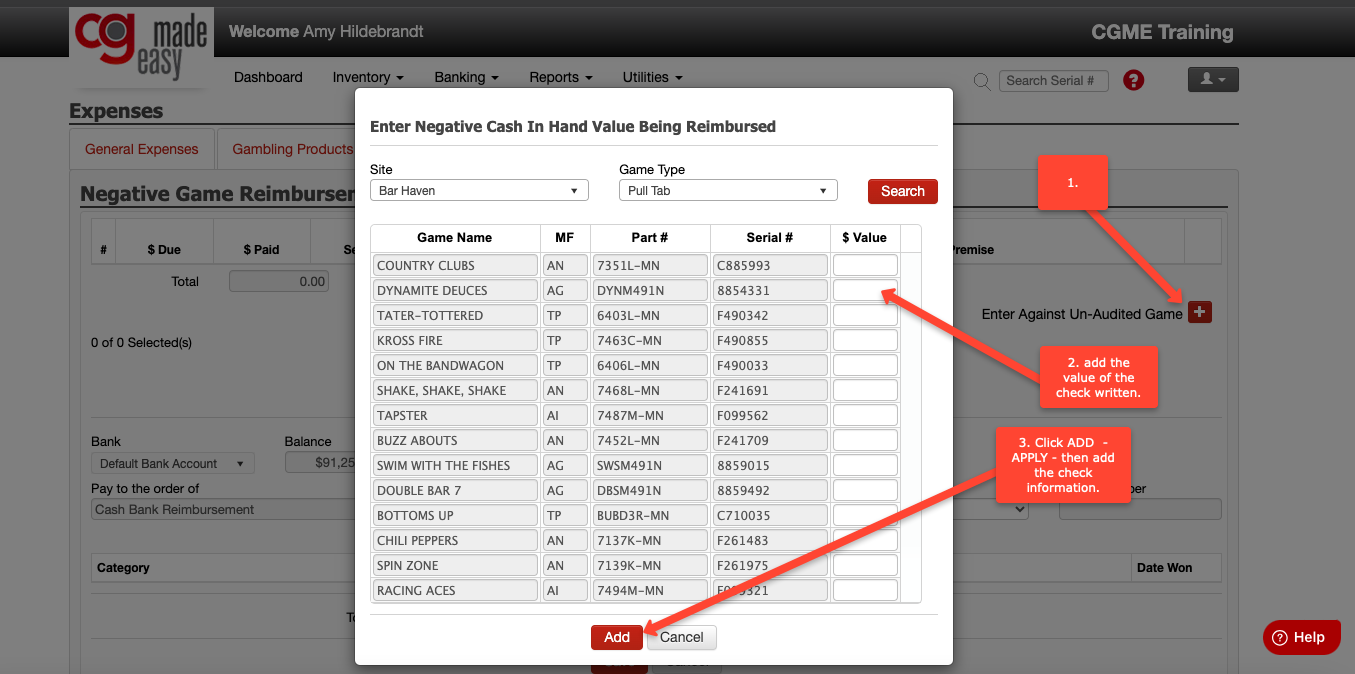Expand the Reports menu
Image resolution: width=1355 pixels, height=674 pixels.
point(561,77)
